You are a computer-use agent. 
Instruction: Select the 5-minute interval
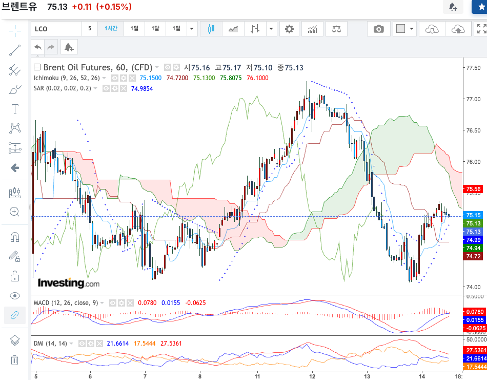click(90, 29)
